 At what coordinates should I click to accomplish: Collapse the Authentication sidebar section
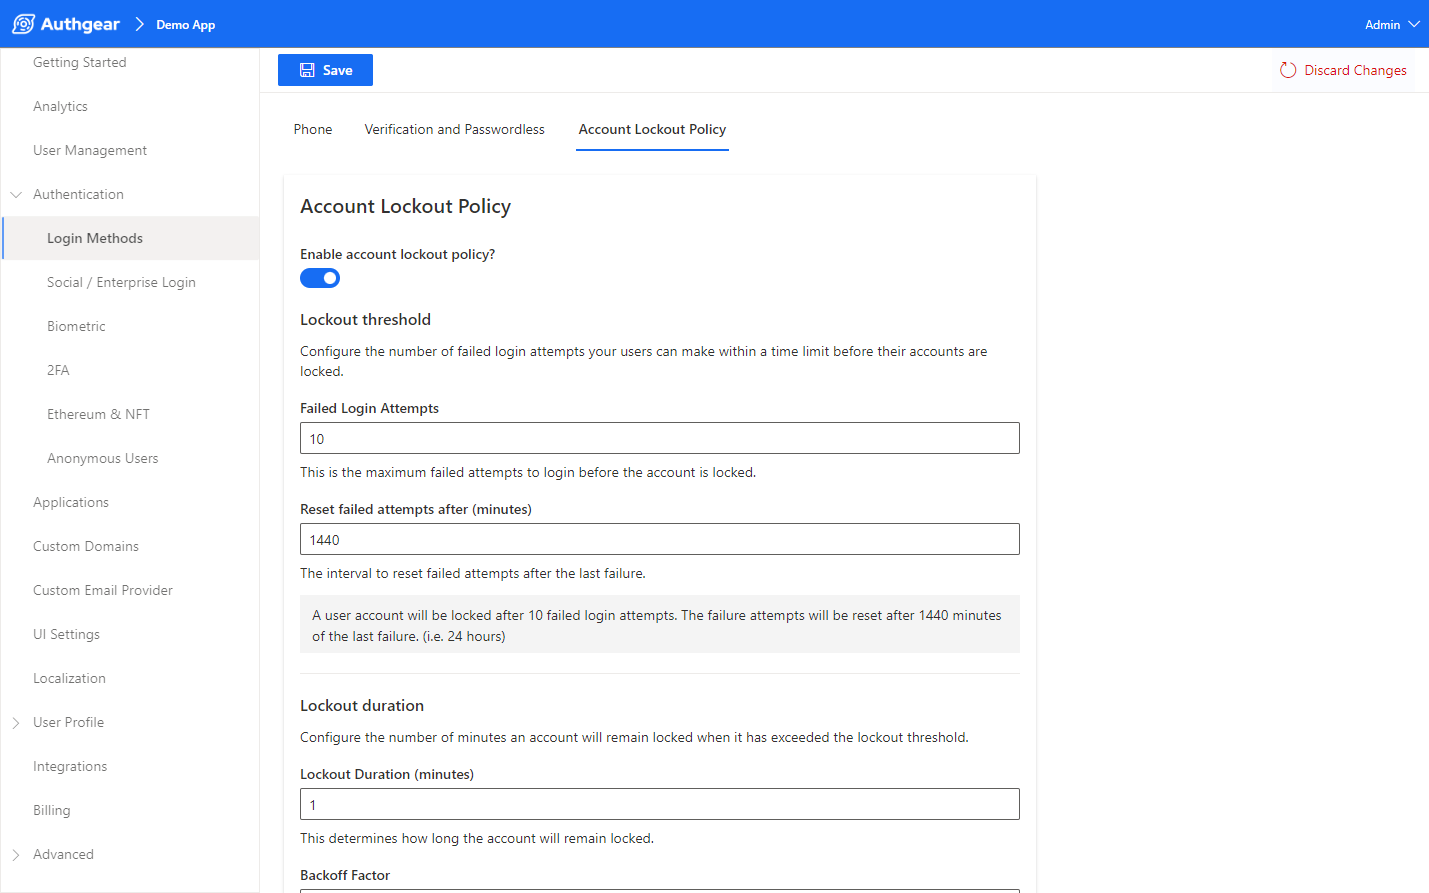click(16, 195)
